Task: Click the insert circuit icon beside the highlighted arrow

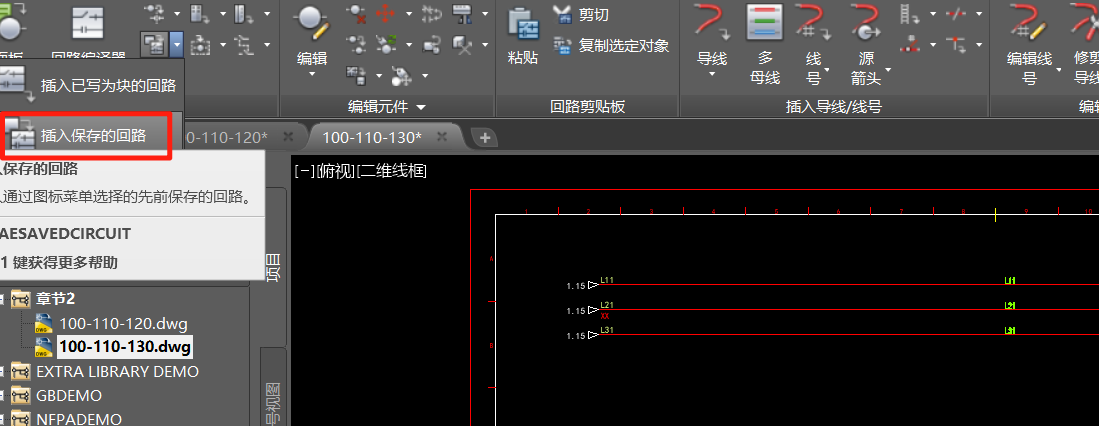Action: (153, 45)
